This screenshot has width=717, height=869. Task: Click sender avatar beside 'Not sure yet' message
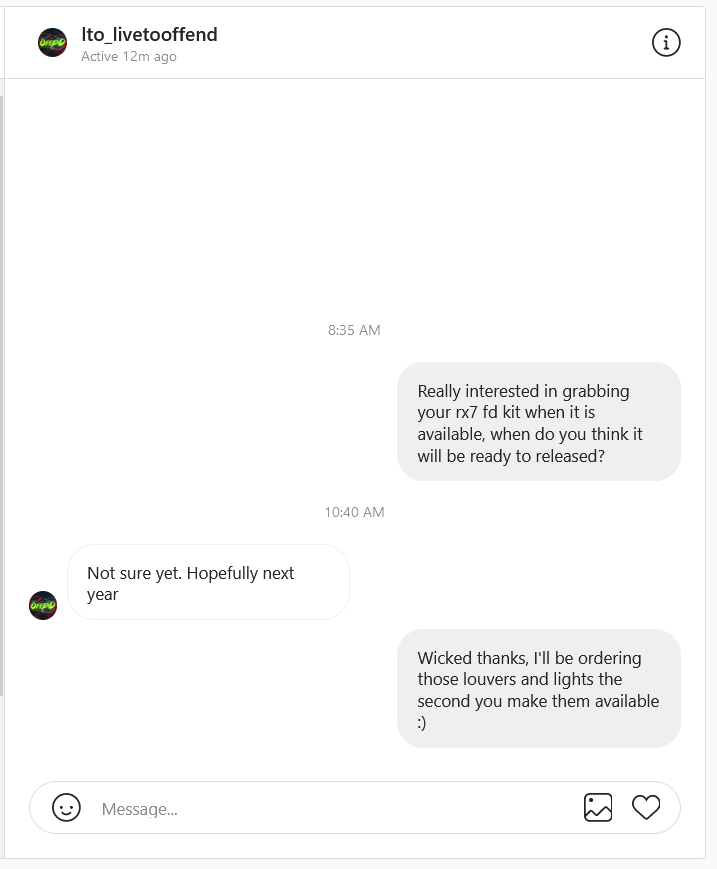[43, 605]
